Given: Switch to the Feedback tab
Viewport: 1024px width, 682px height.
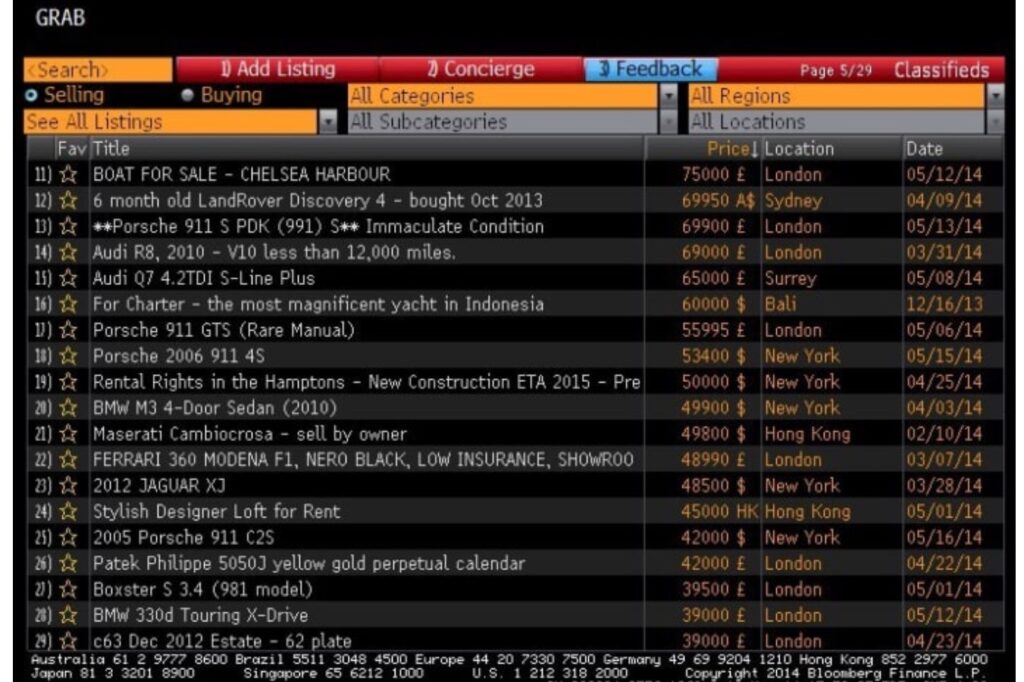Looking at the screenshot, I should tap(648, 69).
